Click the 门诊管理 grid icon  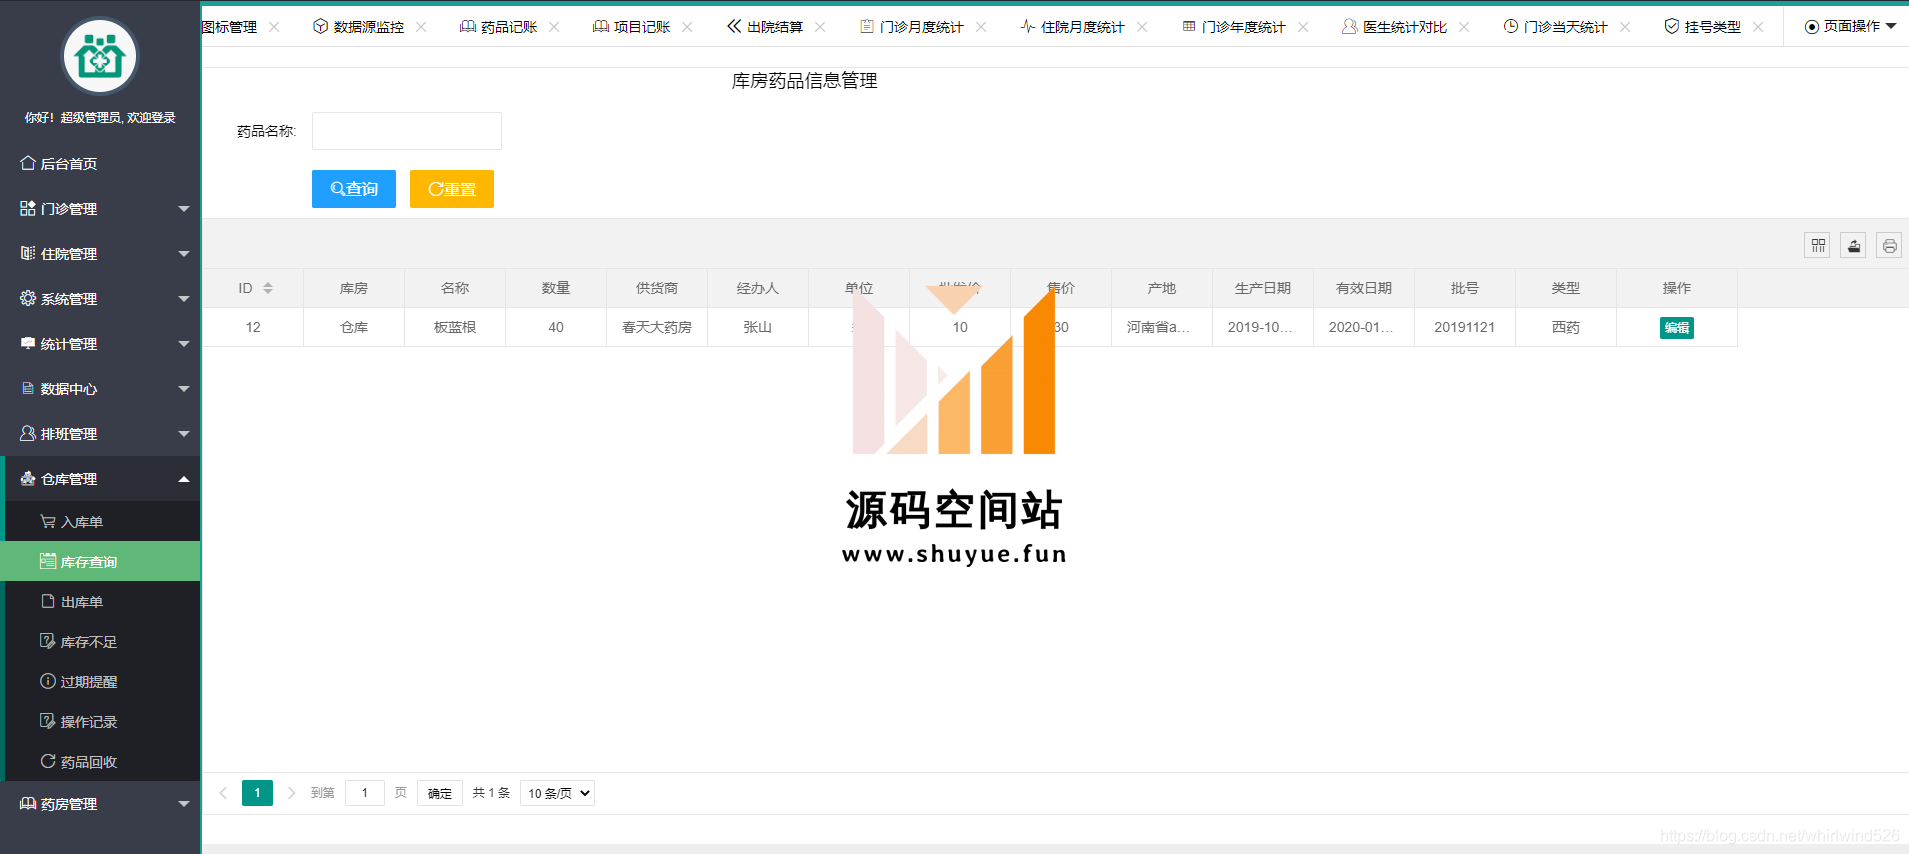pos(28,208)
